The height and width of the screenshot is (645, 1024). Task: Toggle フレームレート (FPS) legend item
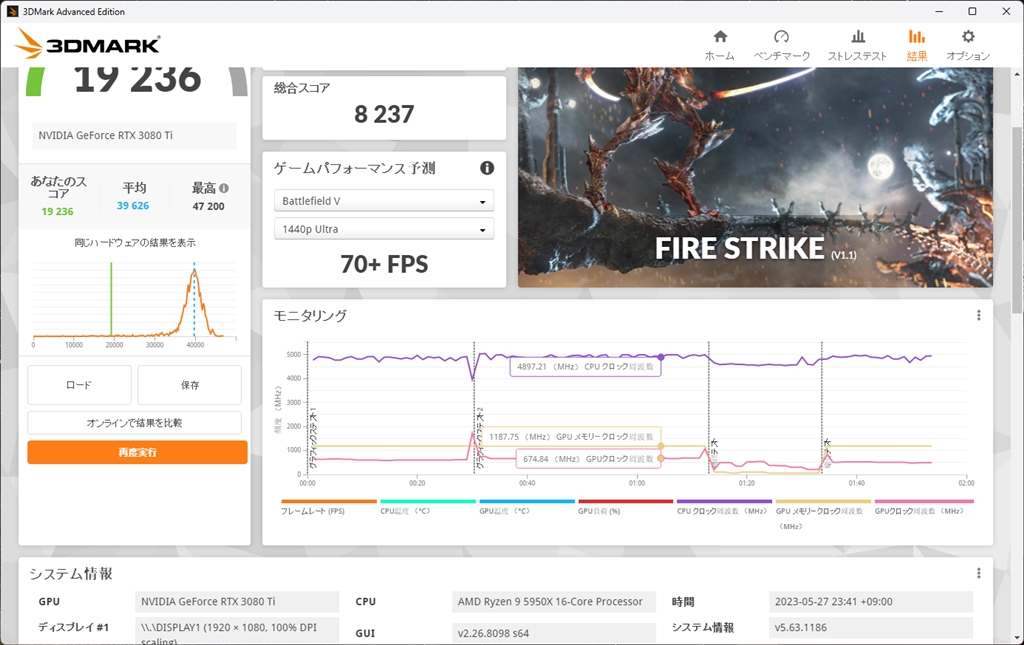(x=328, y=507)
